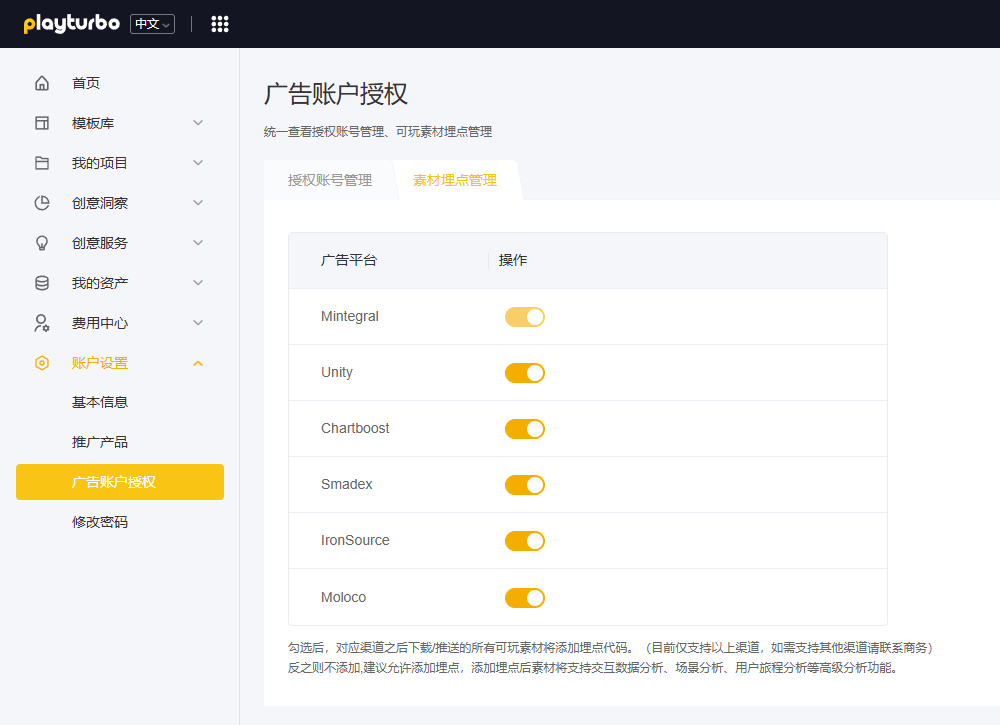Click the home icon in sidebar
The width and height of the screenshot is (1000, 725).
[42, 83]
